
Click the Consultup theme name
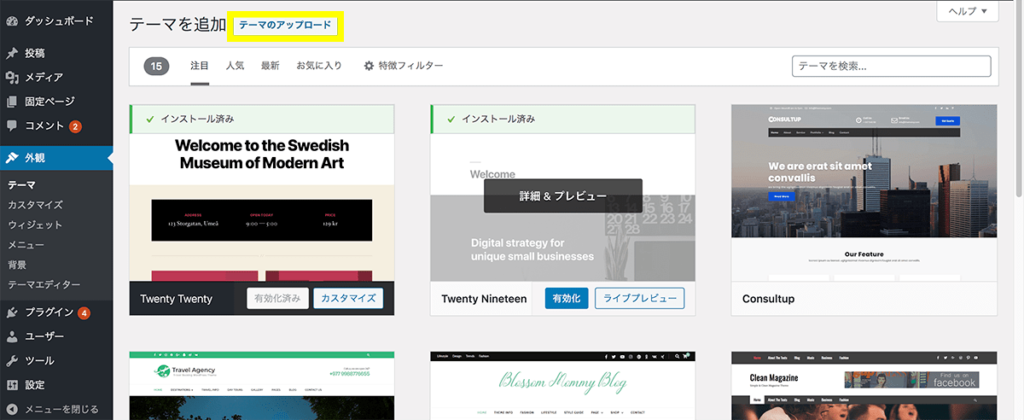pyautogui.click(x=768, y=299)
